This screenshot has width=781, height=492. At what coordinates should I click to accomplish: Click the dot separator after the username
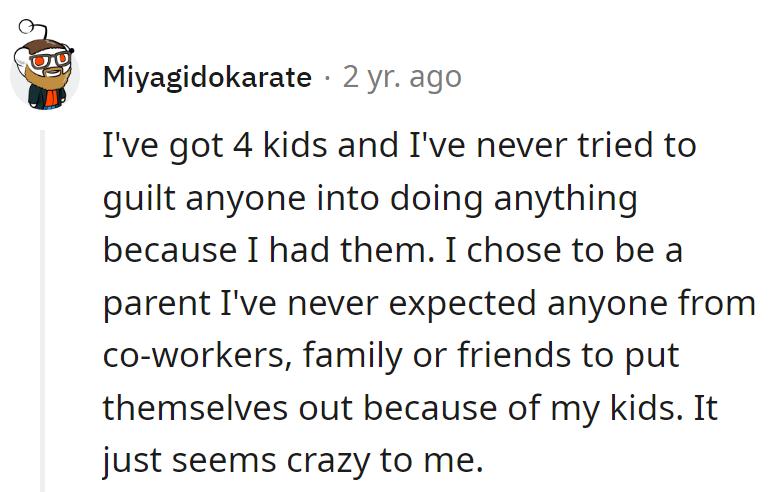click(x=327, y=77)
